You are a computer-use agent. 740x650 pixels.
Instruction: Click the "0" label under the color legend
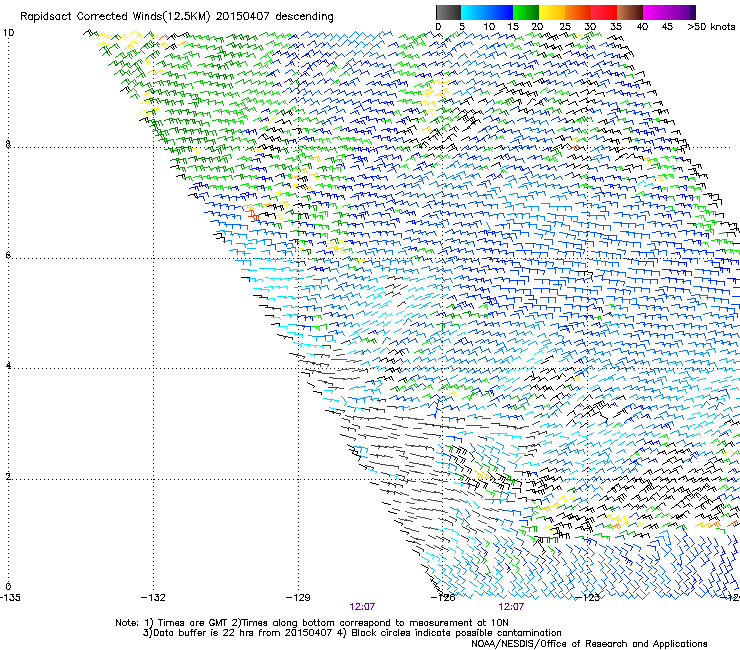(x=438, y=27)
